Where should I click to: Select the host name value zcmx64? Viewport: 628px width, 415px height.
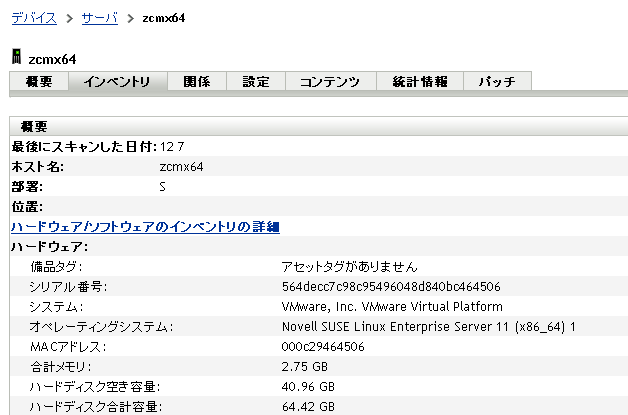point(181,167)
